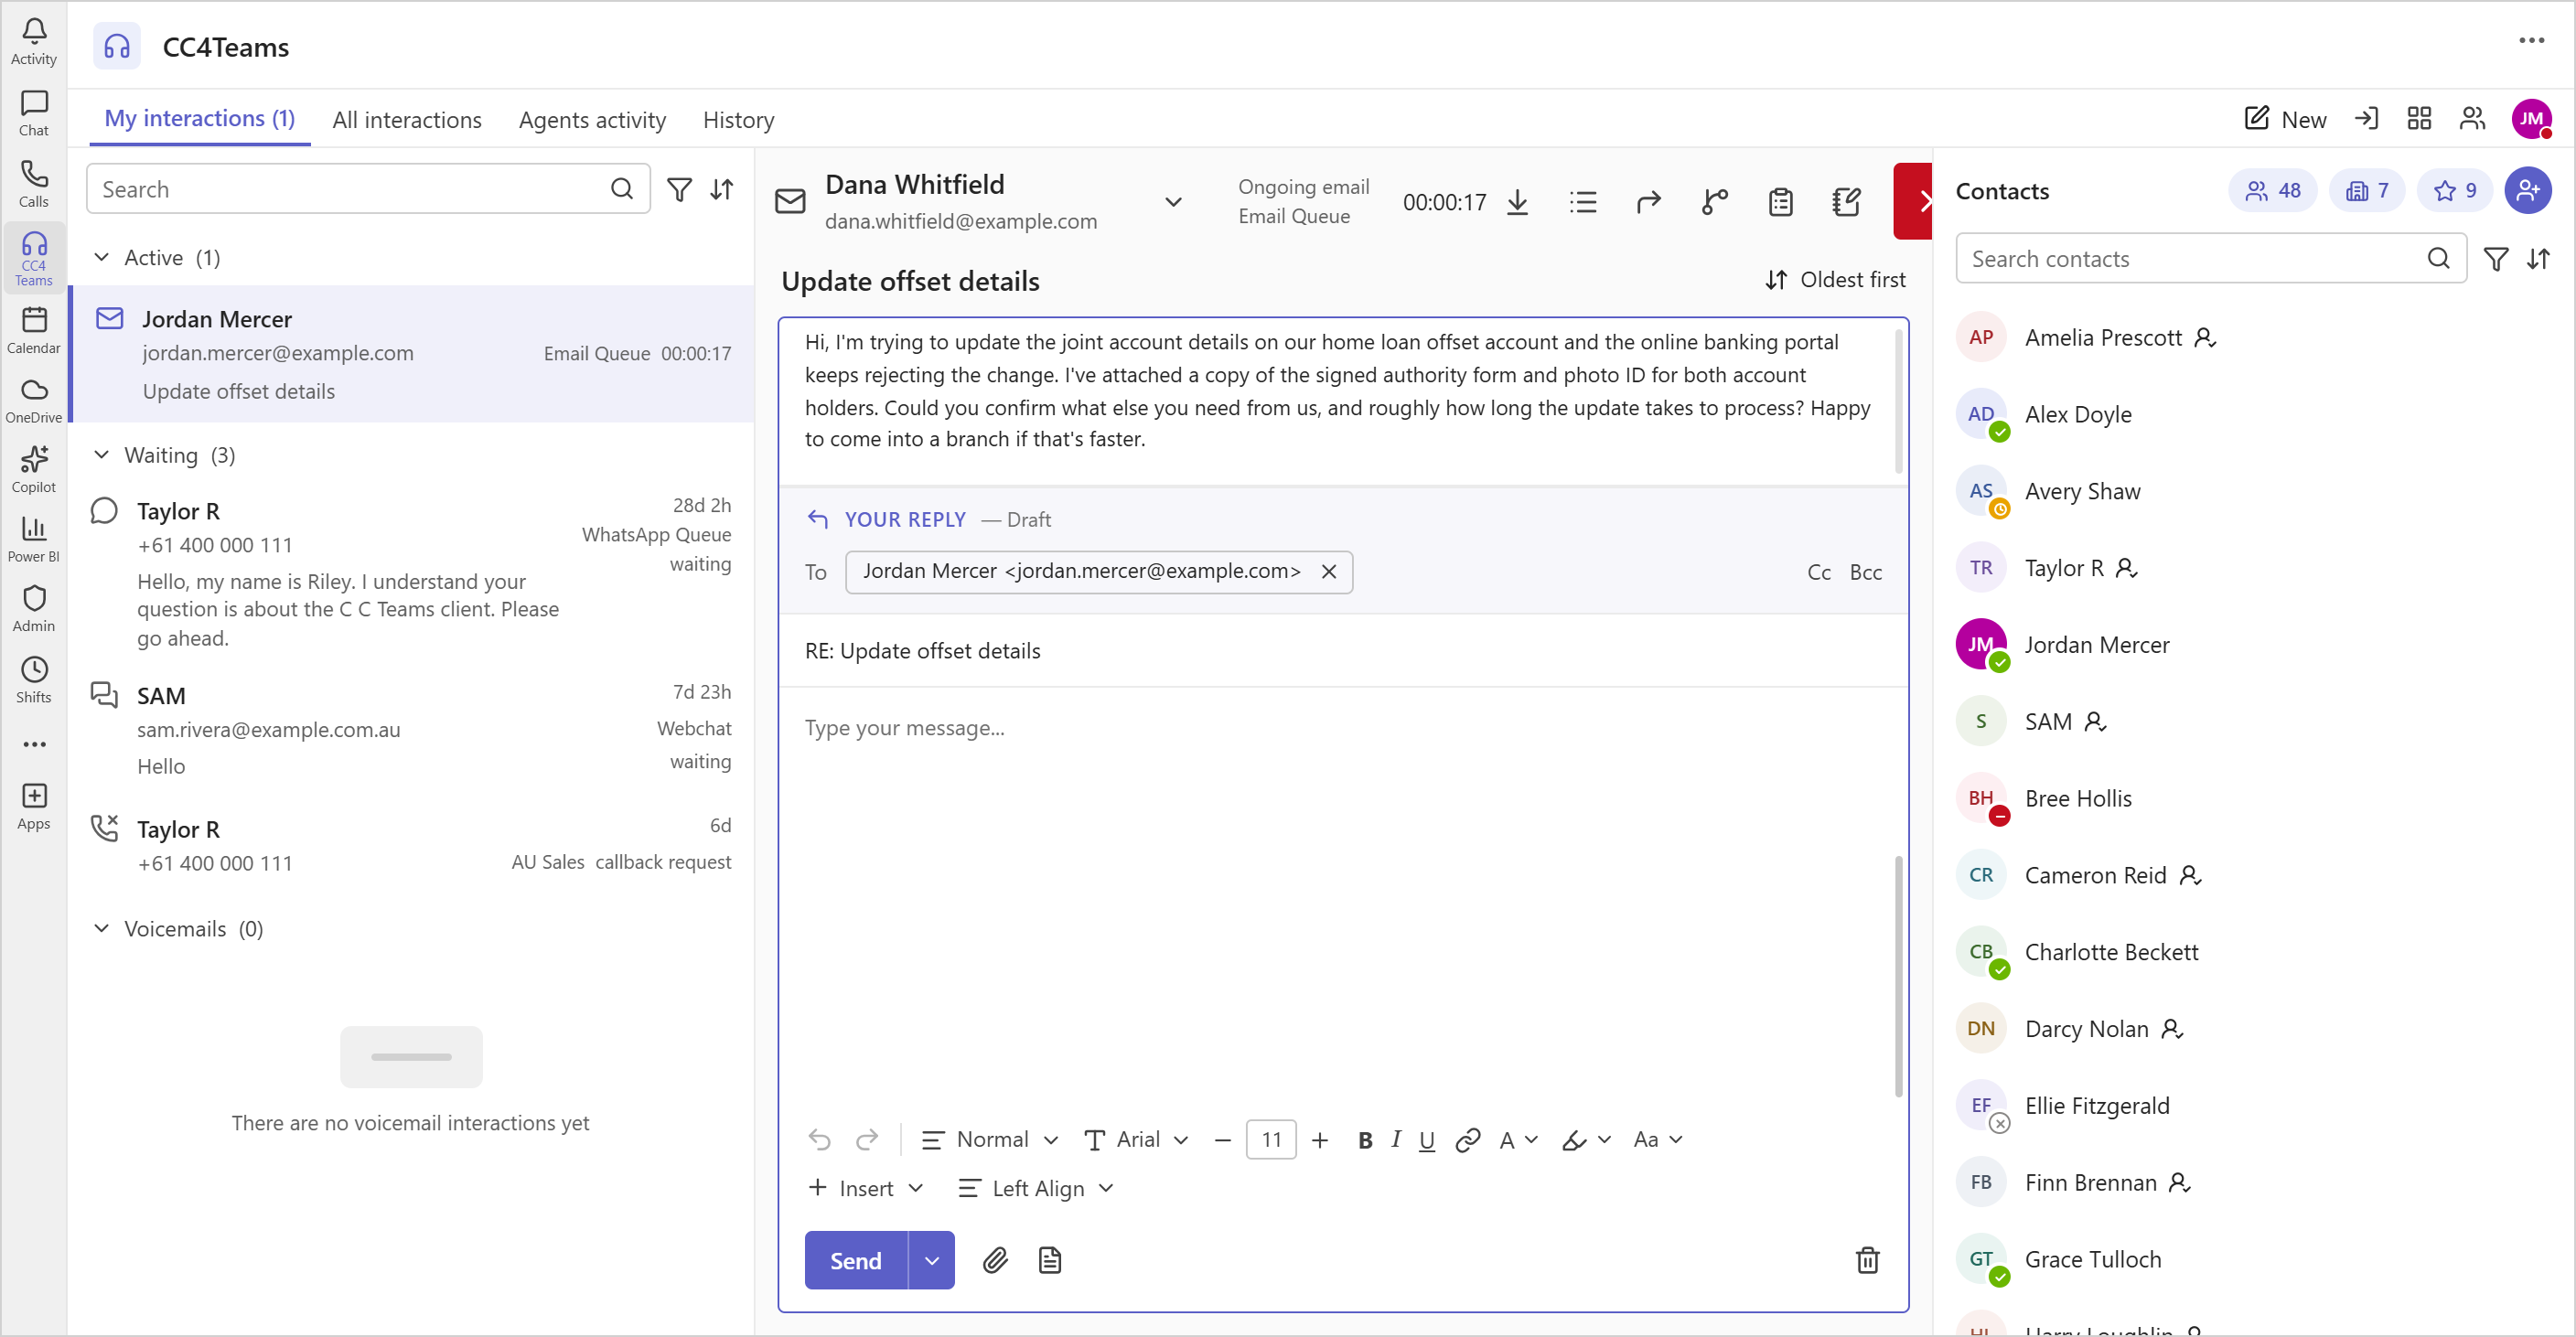Attach a file using the paperclip icon
This screenshot has height=1337, width=2576.
[994, 1260]
